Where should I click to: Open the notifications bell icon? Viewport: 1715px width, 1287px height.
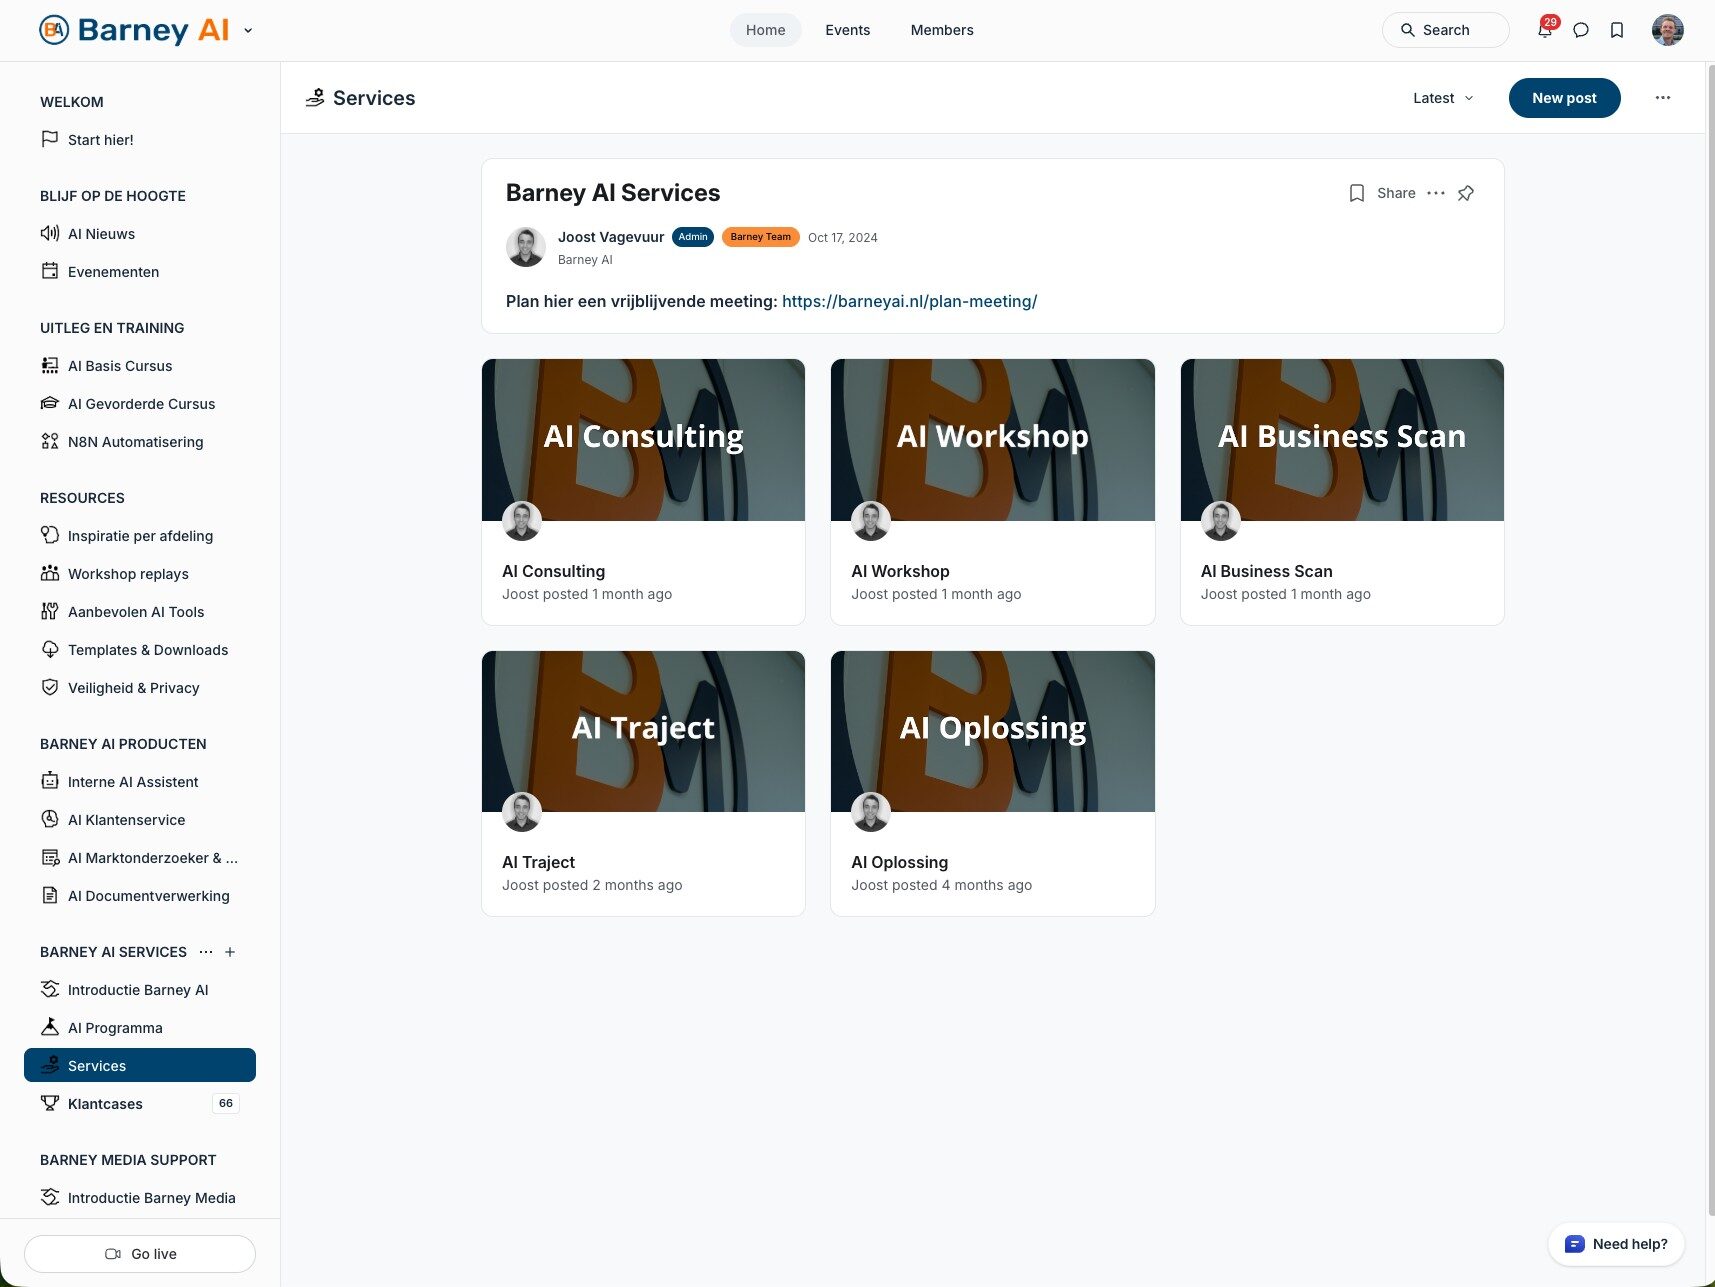click(x=1544, y=30)
